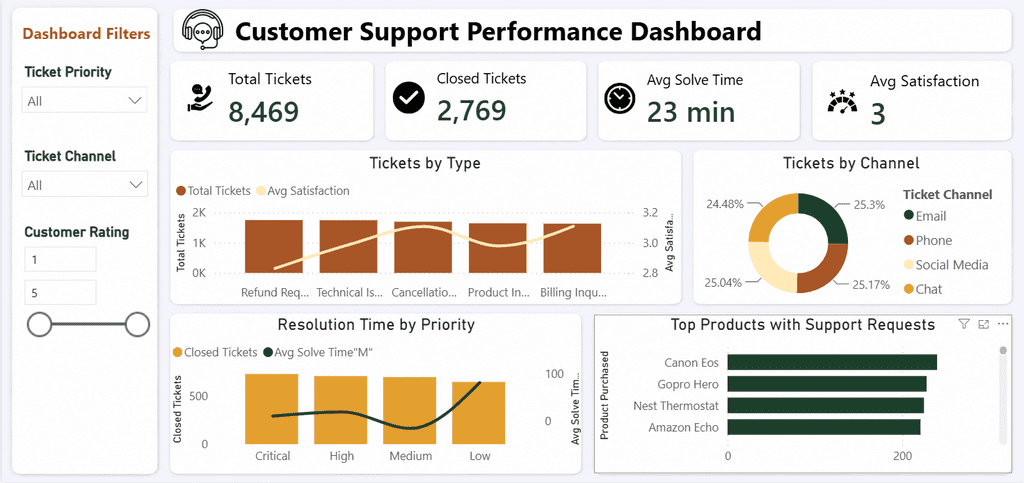Click the Total Tickets legend item
This screenshot has width=1024, height=483.
pos(214,191)
